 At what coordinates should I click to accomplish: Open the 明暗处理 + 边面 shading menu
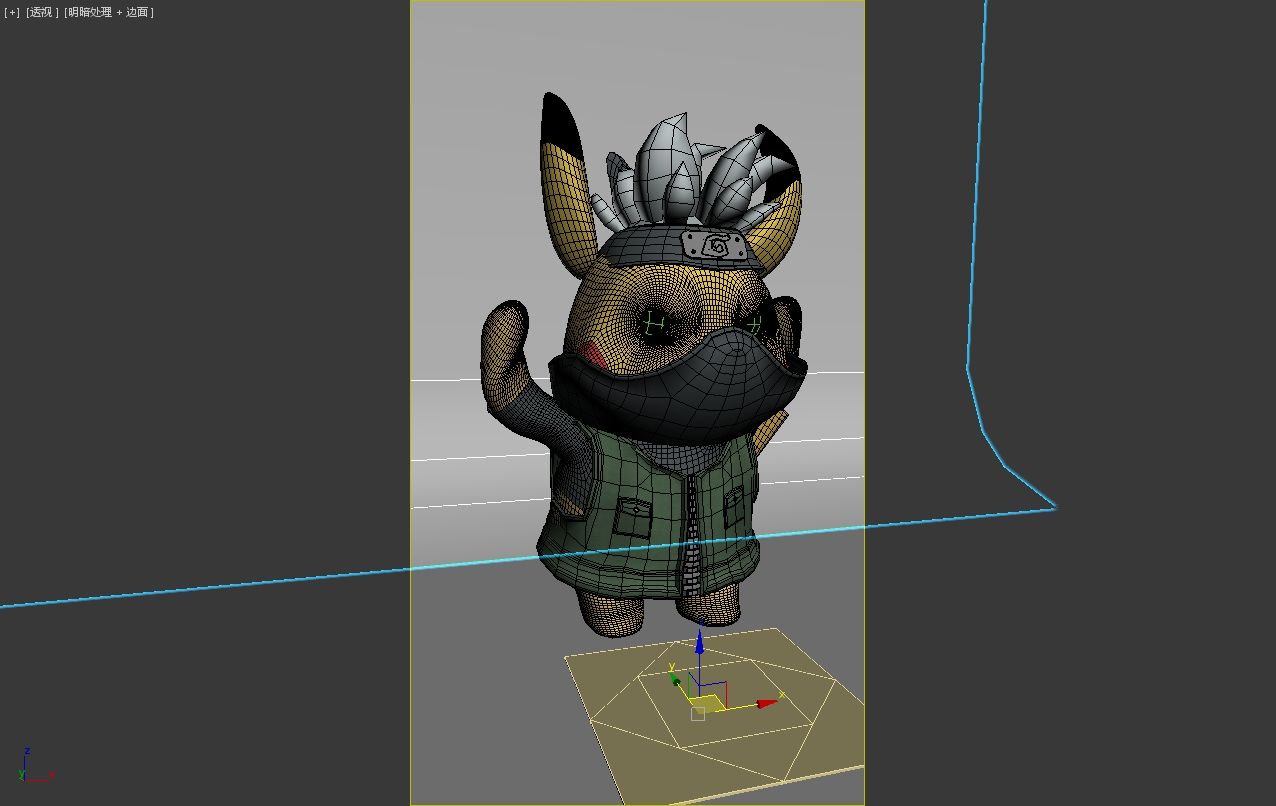click(109, 12)
